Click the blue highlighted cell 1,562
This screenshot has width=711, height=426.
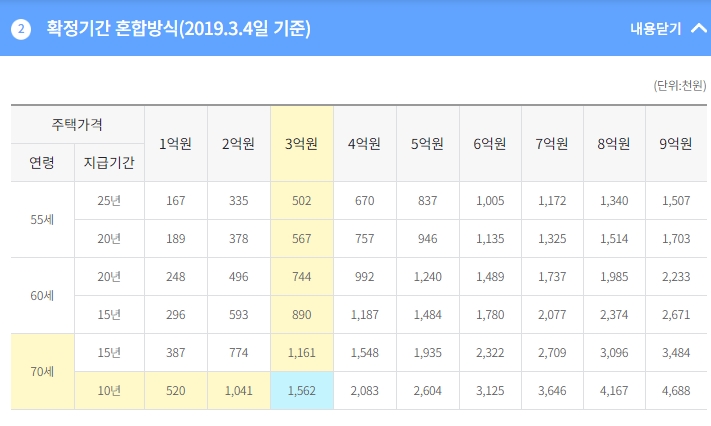(x=302, y=391)
